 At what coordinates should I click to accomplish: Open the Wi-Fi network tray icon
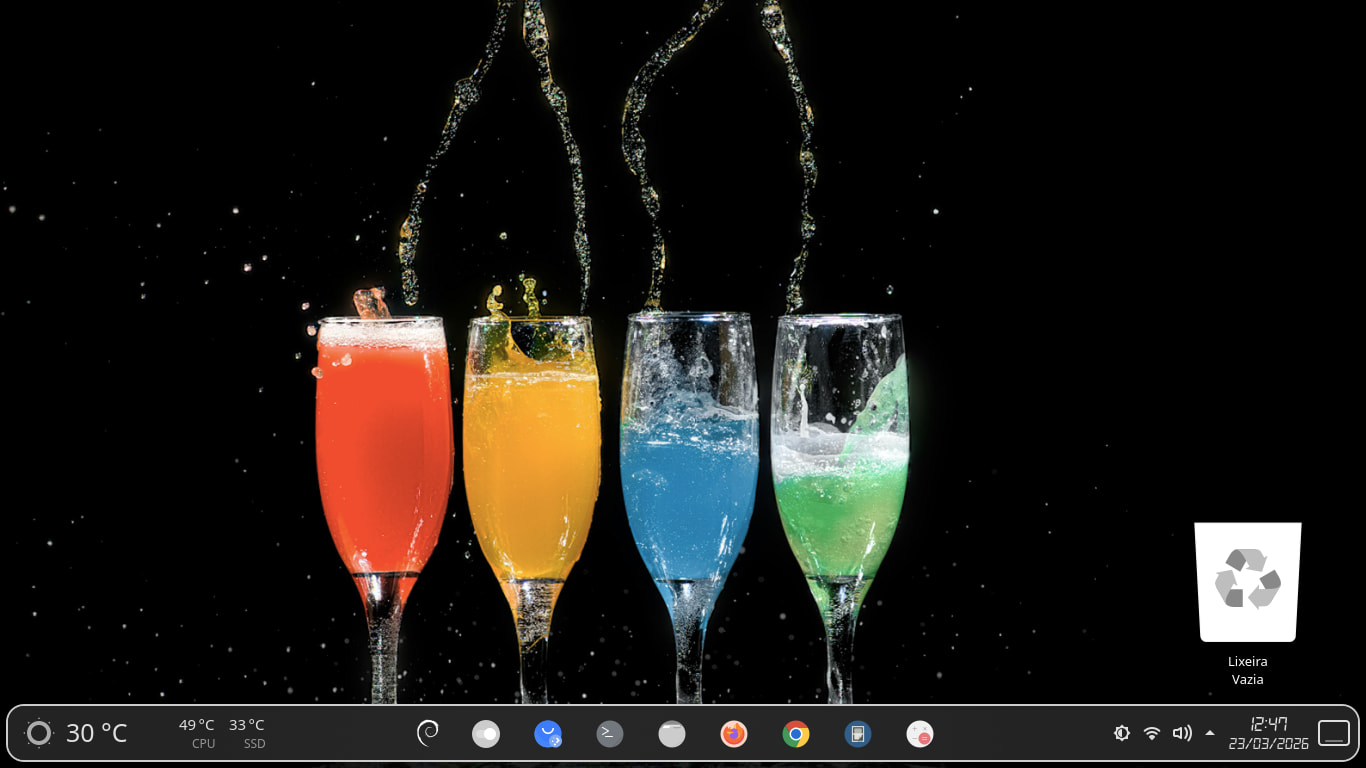1152,733
